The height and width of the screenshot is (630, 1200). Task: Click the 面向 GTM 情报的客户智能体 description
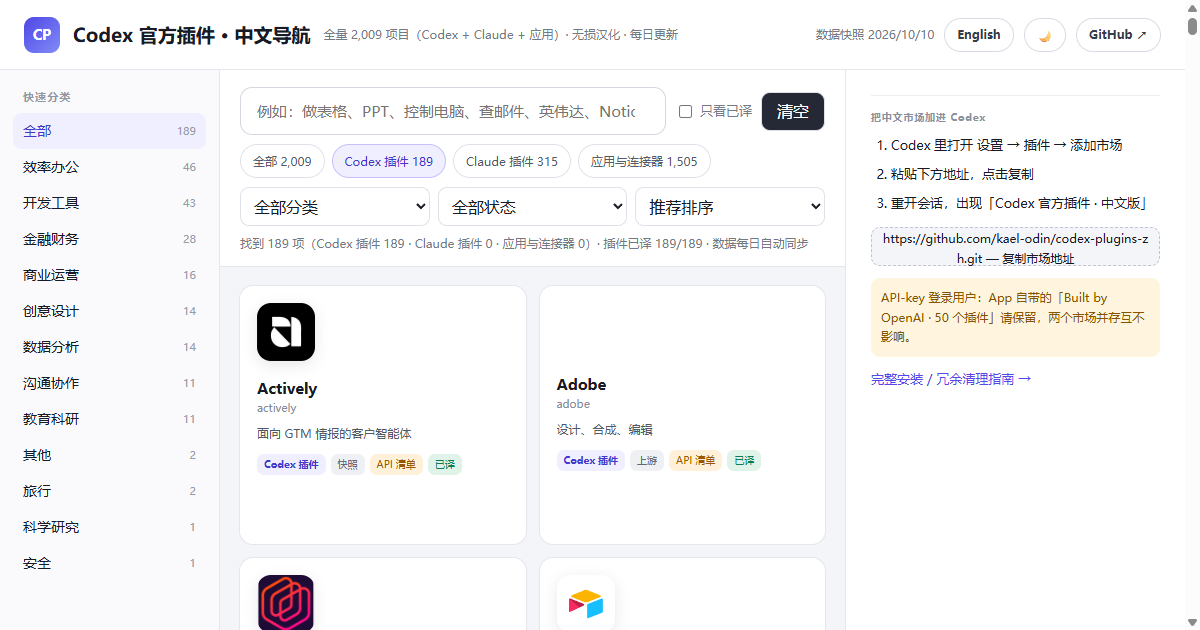[x=334, y=434]
